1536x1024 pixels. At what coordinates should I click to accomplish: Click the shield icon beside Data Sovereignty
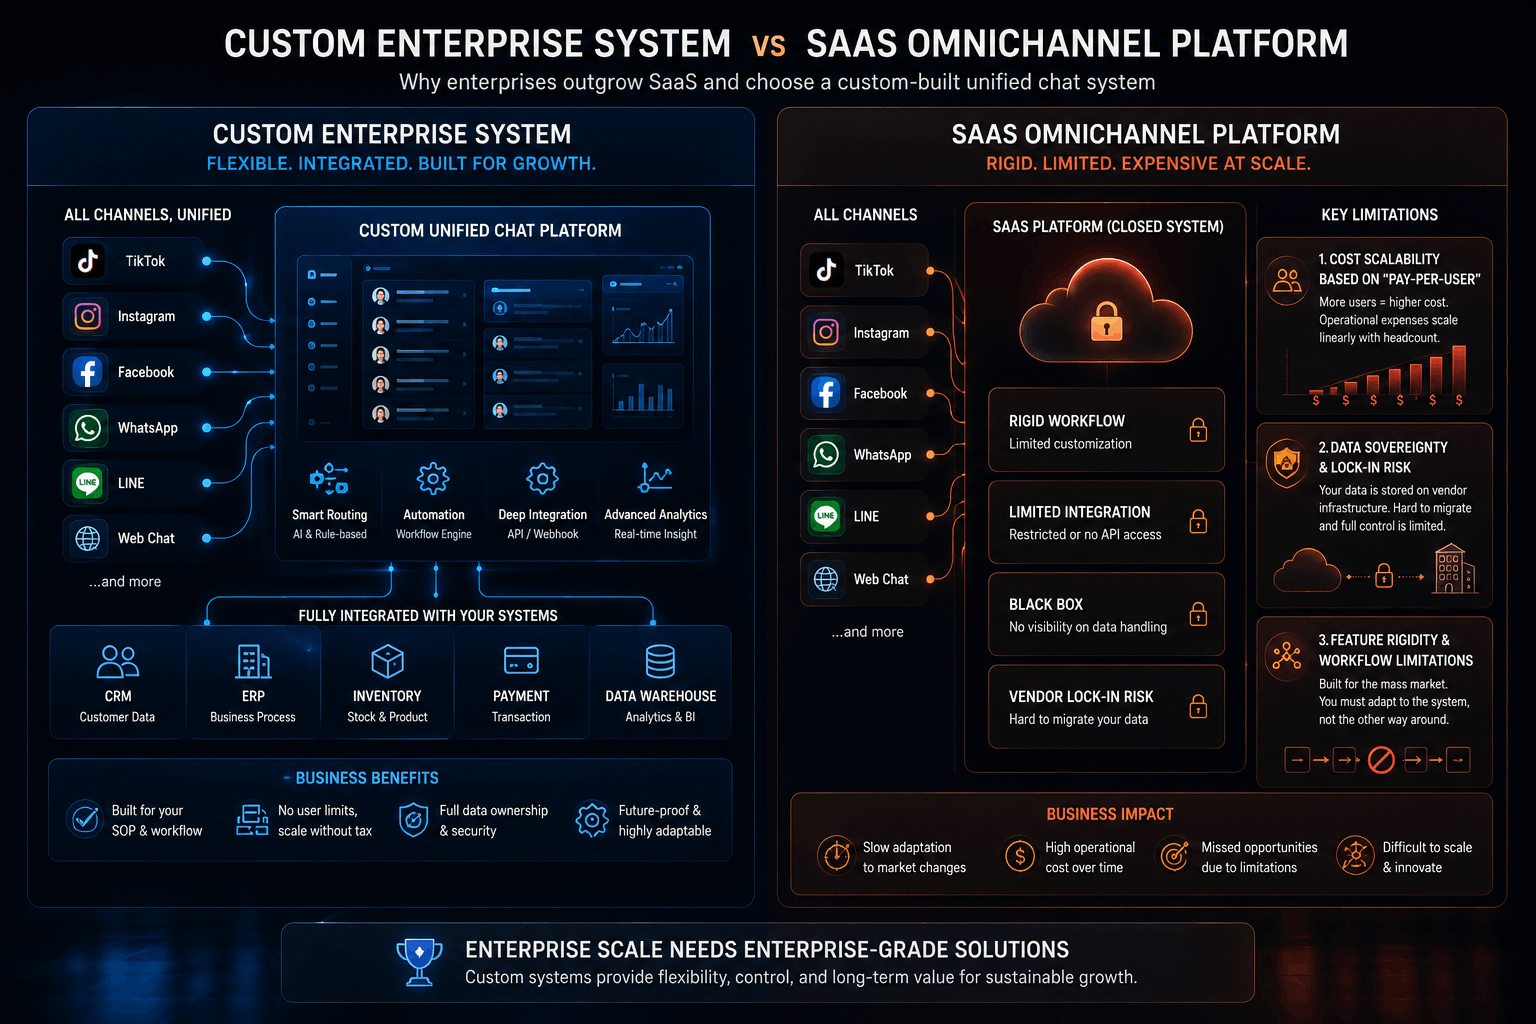click(x=1285, y=463)
